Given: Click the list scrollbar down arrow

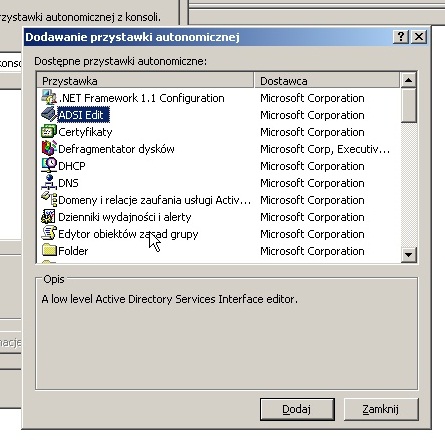Looking at the screenshot, I should [408, 255].
